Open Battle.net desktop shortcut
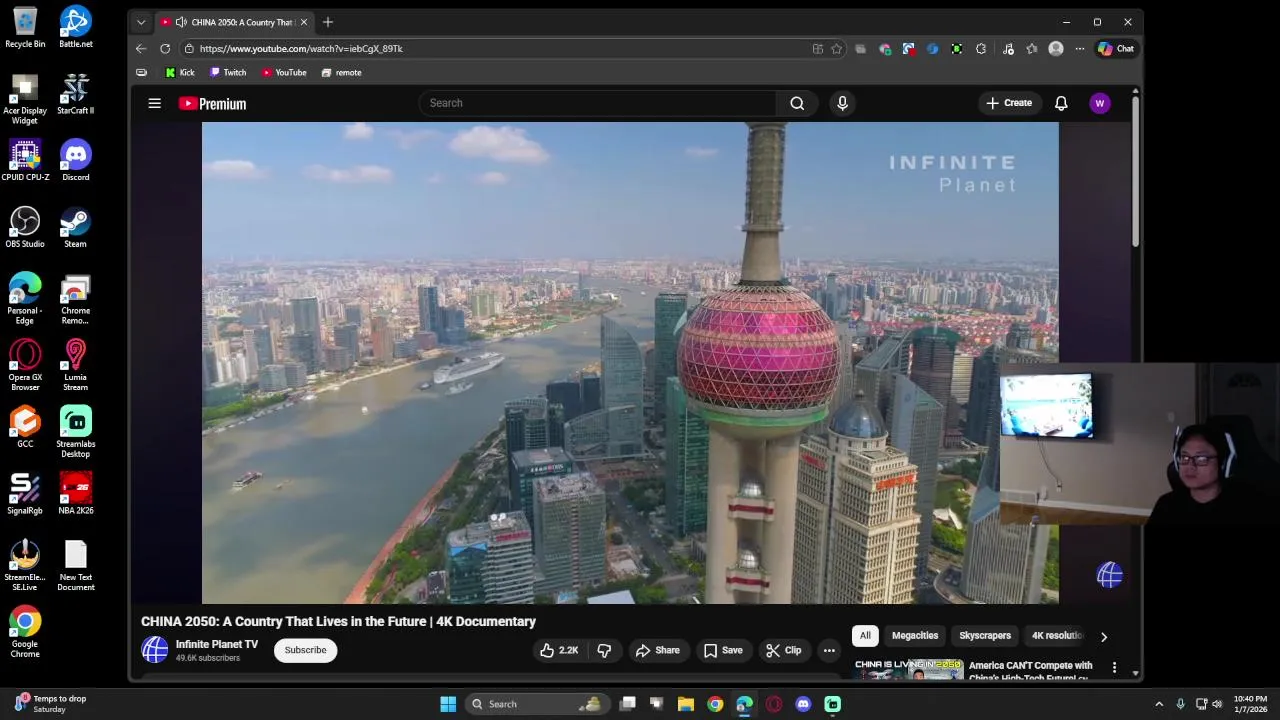Viewport: 1280px width, 720px height. [75, 27]
